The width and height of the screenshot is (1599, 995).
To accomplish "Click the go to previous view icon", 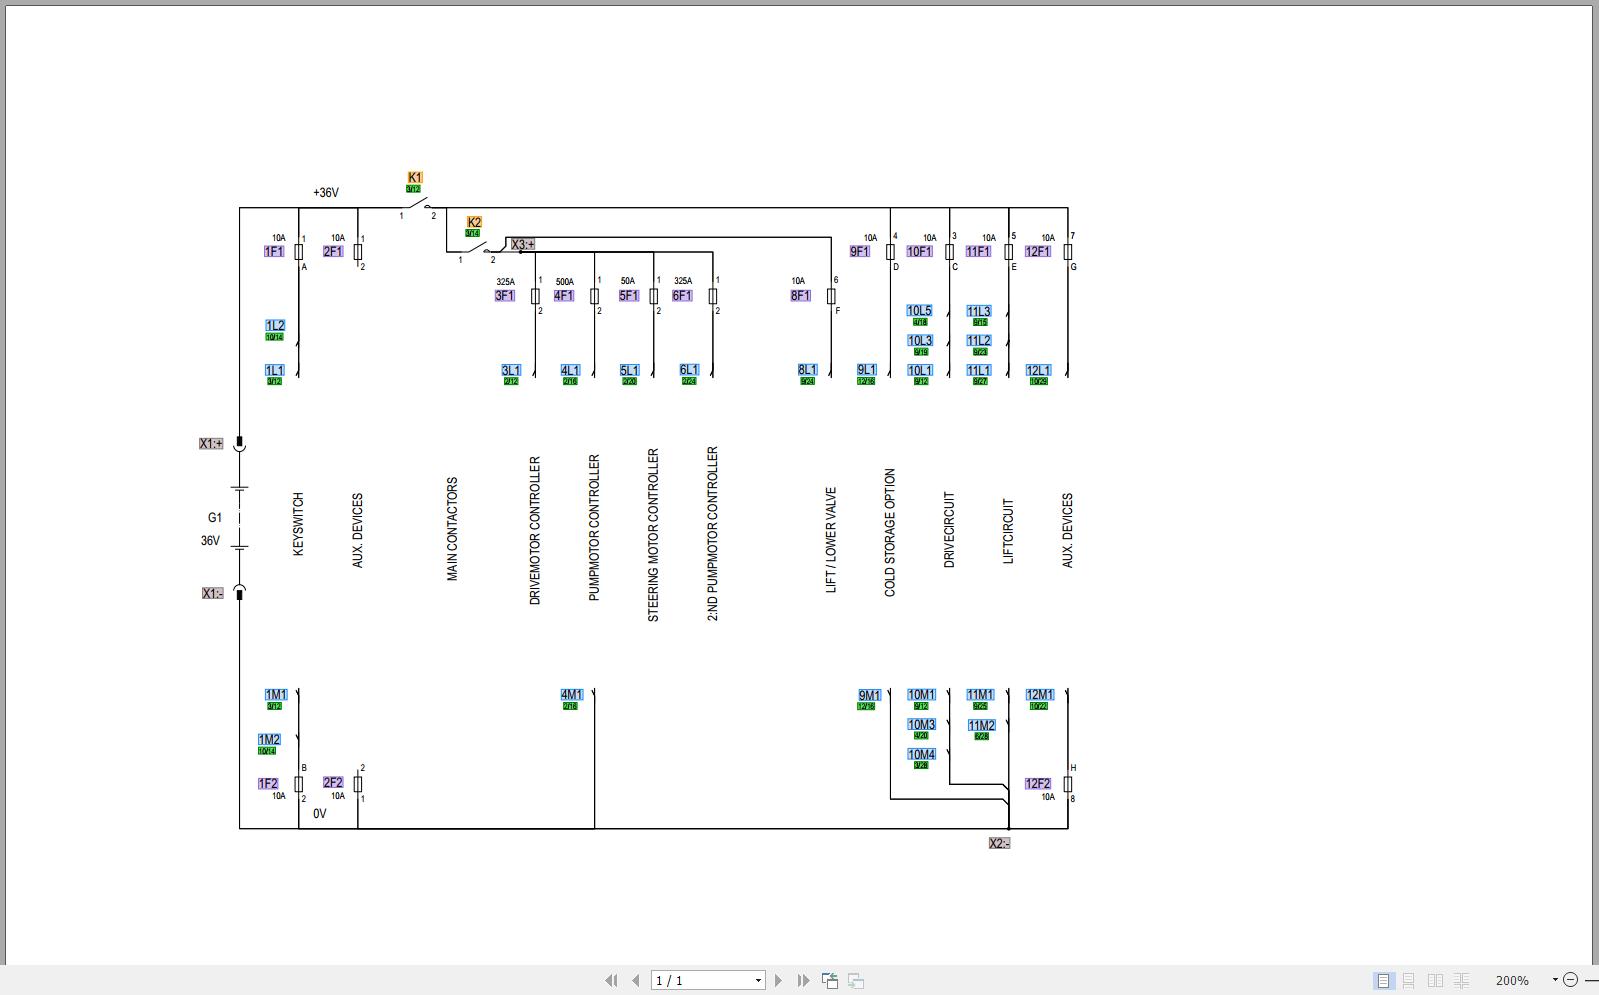I will [x=830, y=981].
